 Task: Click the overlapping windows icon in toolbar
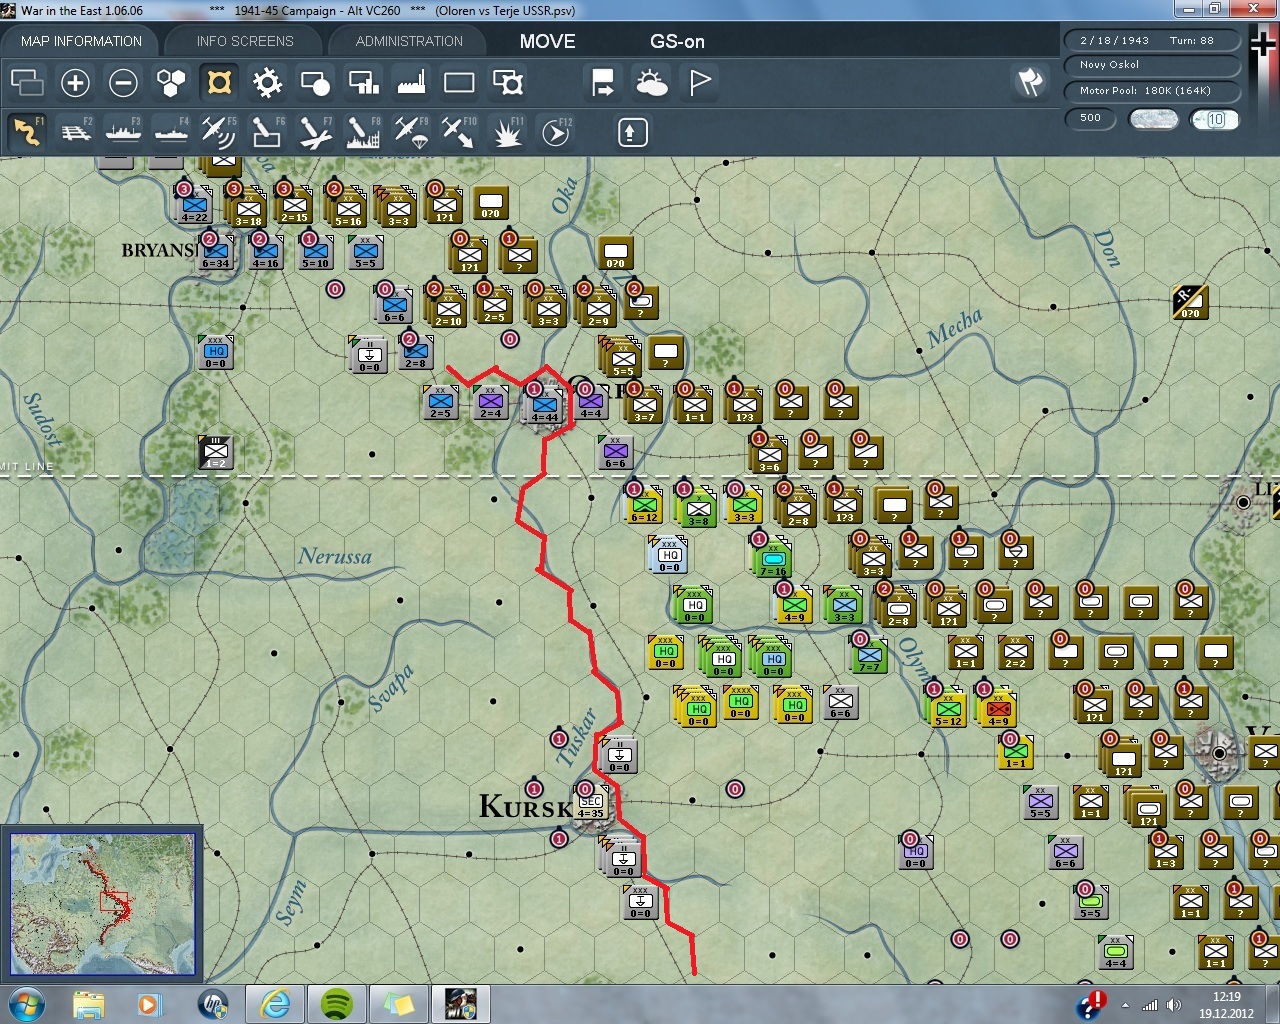click(27, 83)
